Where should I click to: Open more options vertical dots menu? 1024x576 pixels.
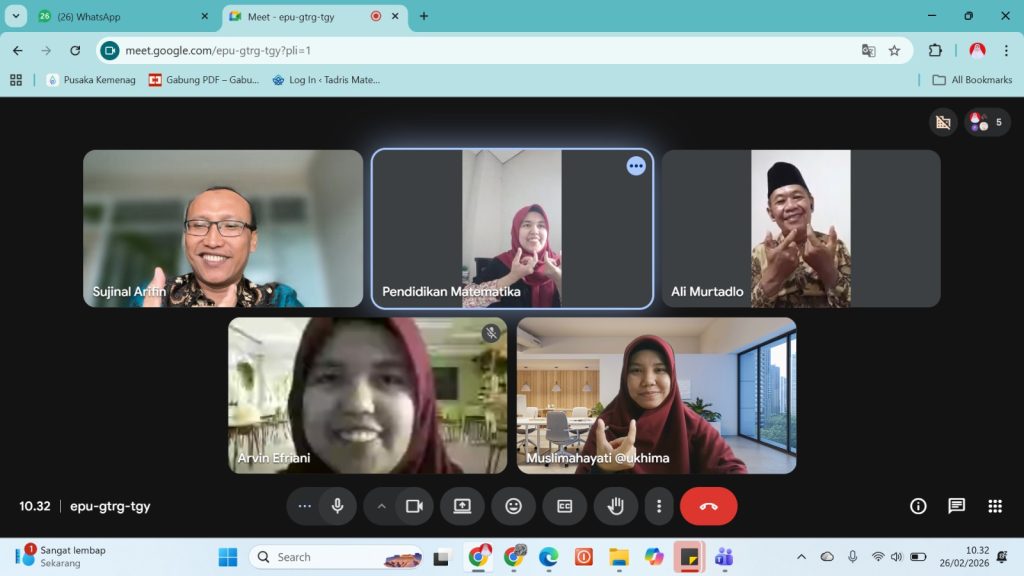[658, 506]
